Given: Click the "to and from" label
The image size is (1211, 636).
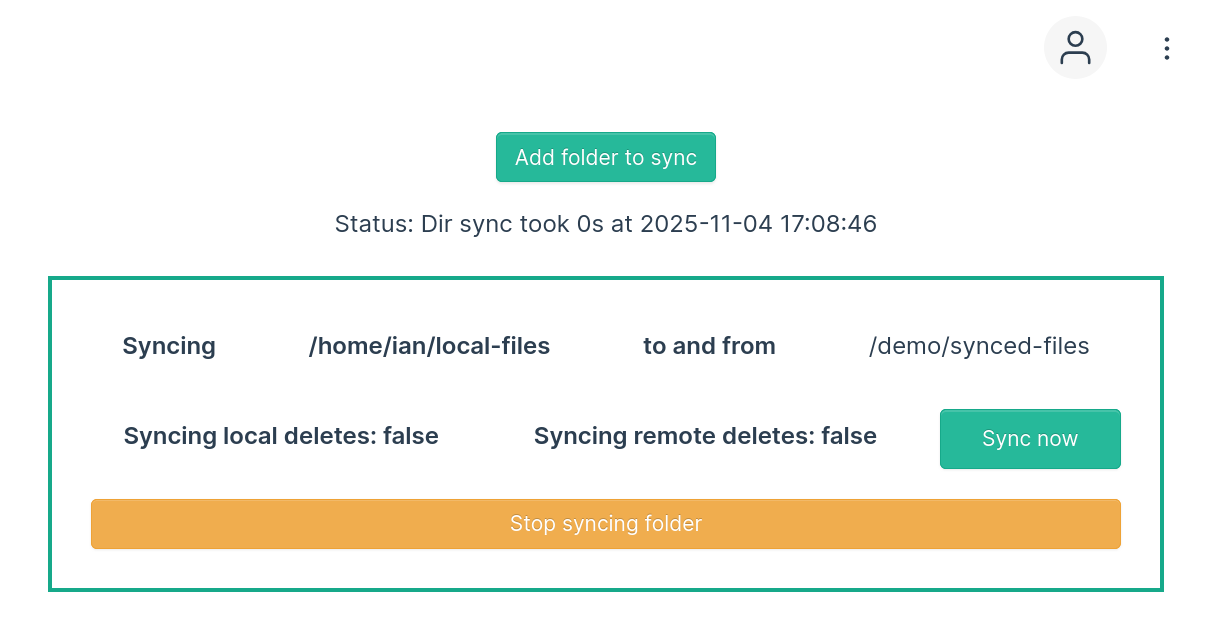Looking at the screenshot, I should click(x=709, y=346).
